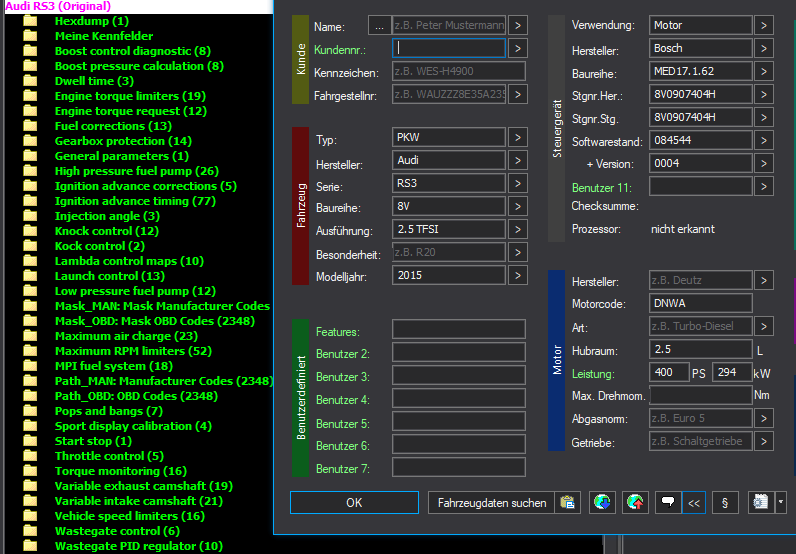The width and height of the screenshot is (796, 554).
Task: Open the > arrow next to Getriebe field
Action: [x=764, y=441]
